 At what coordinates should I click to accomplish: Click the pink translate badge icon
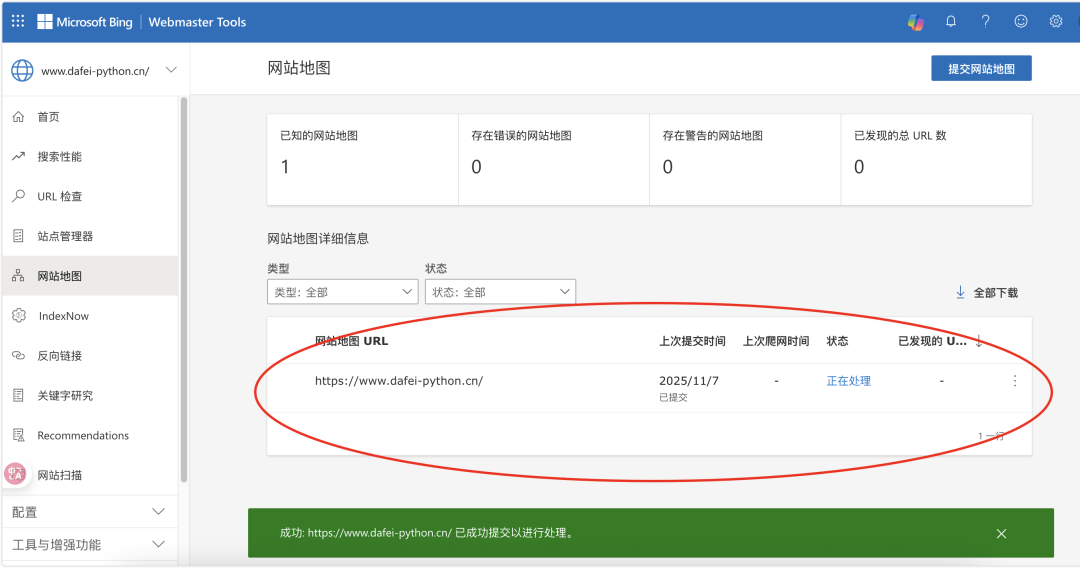(x=15, y=474)
